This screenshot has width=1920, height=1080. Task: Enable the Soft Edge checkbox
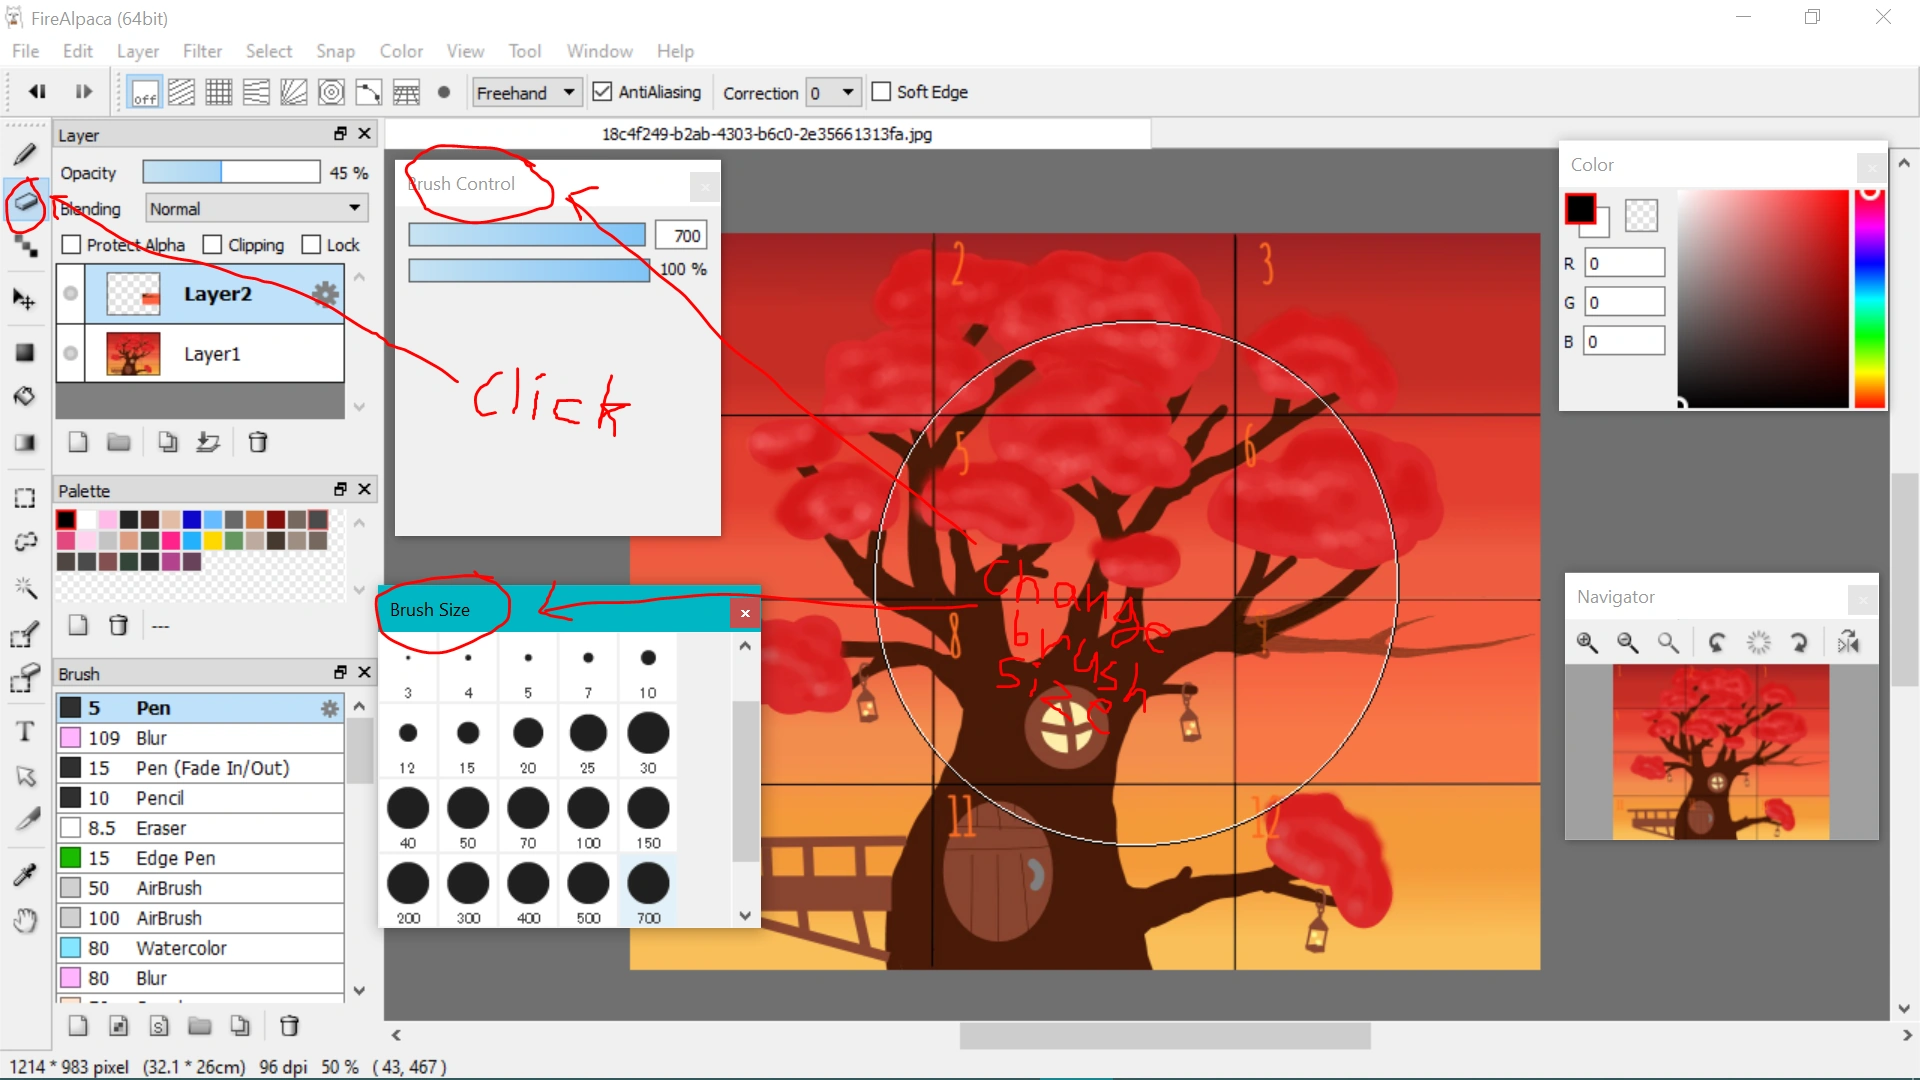[x=881, y=92]
